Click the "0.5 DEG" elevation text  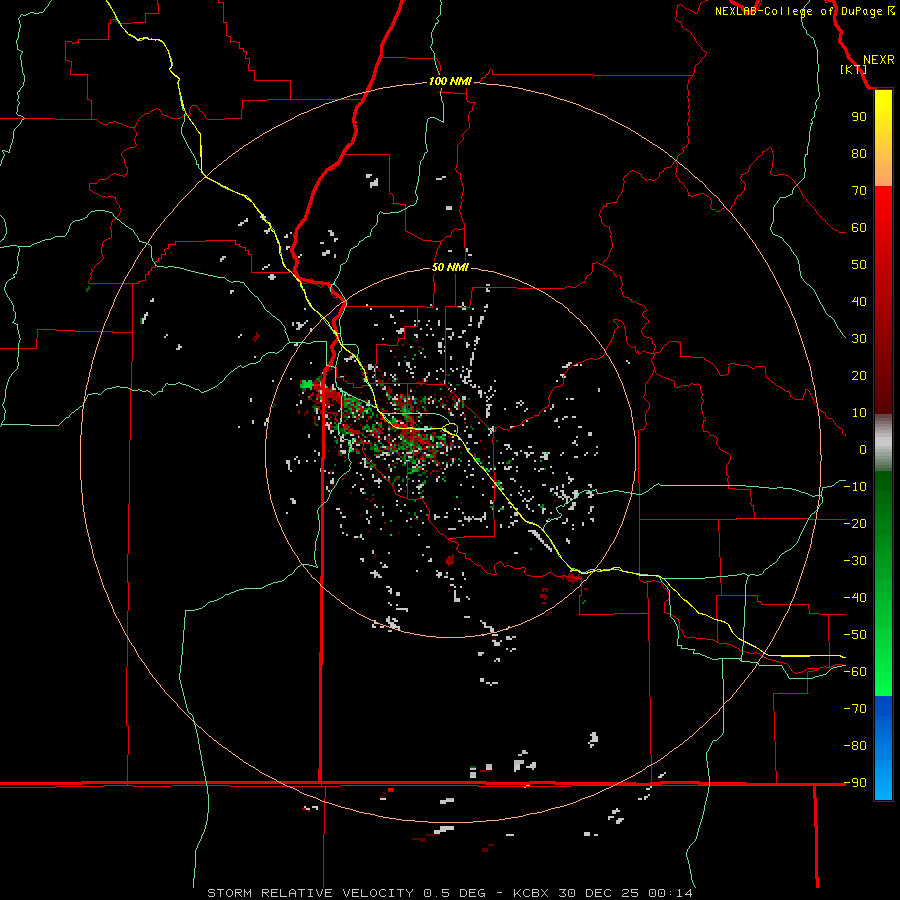[455, 893]
